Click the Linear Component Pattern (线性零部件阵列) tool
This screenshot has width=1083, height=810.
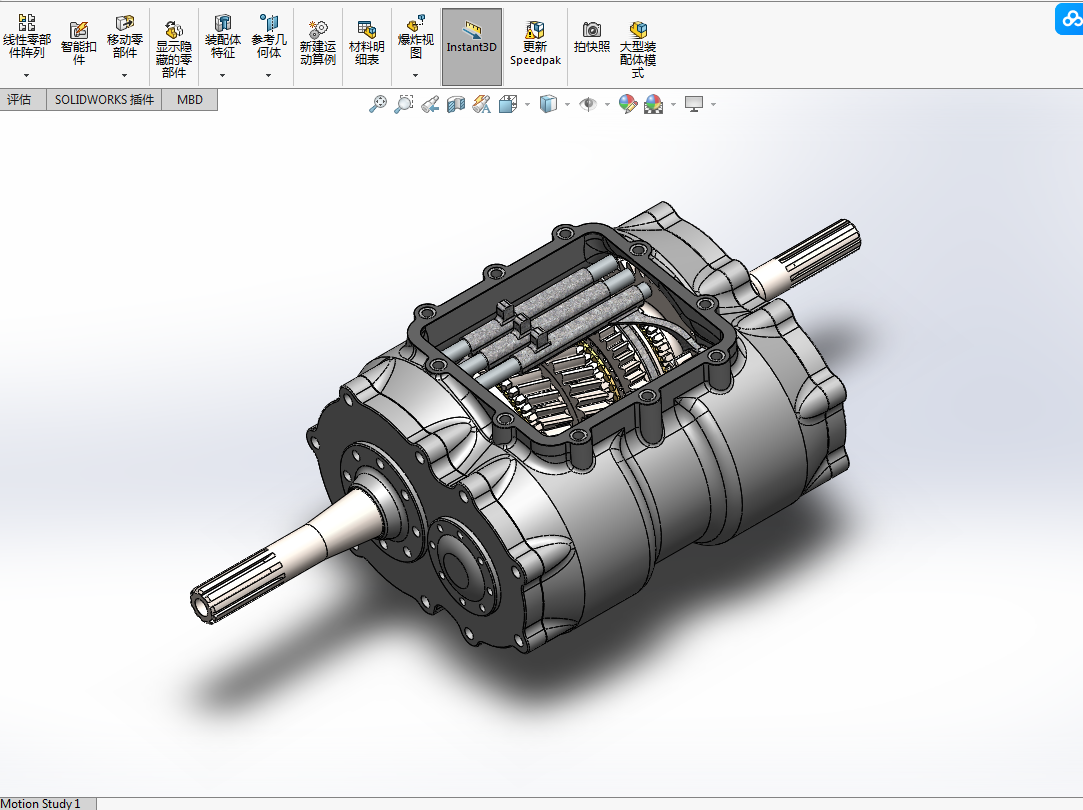pyautogui.click(x=26, y=37)
